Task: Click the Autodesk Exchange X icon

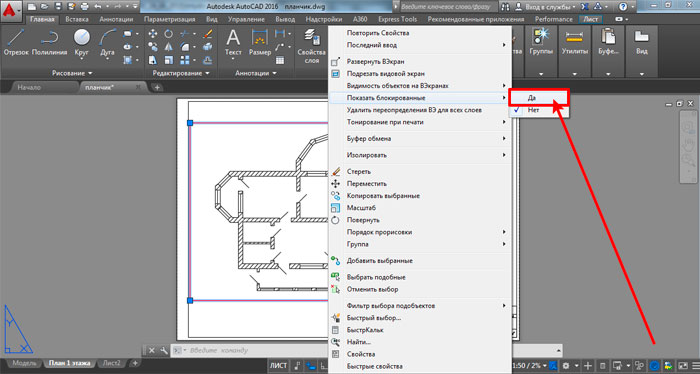Action: (584, 7)
